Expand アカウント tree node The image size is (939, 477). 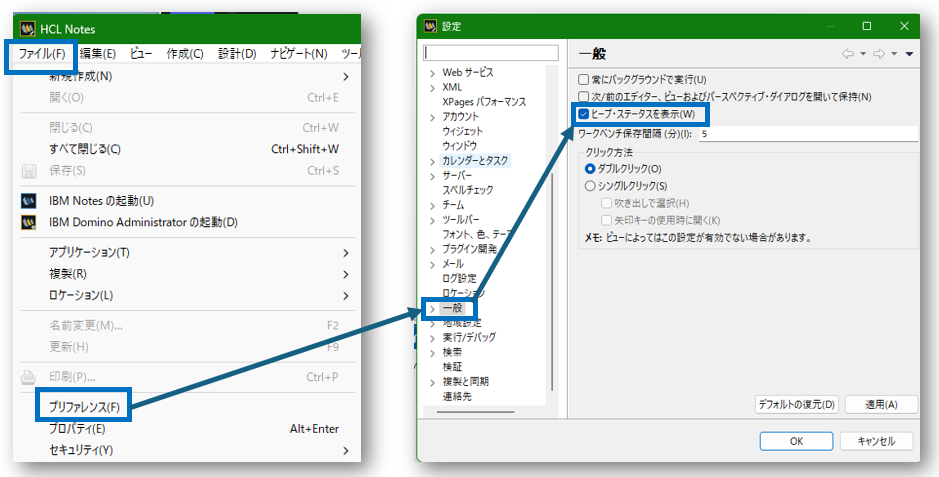(432, 117)
